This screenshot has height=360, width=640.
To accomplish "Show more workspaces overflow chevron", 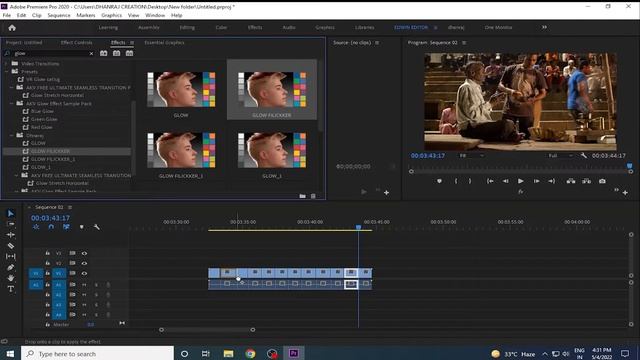I will [544, 27].
